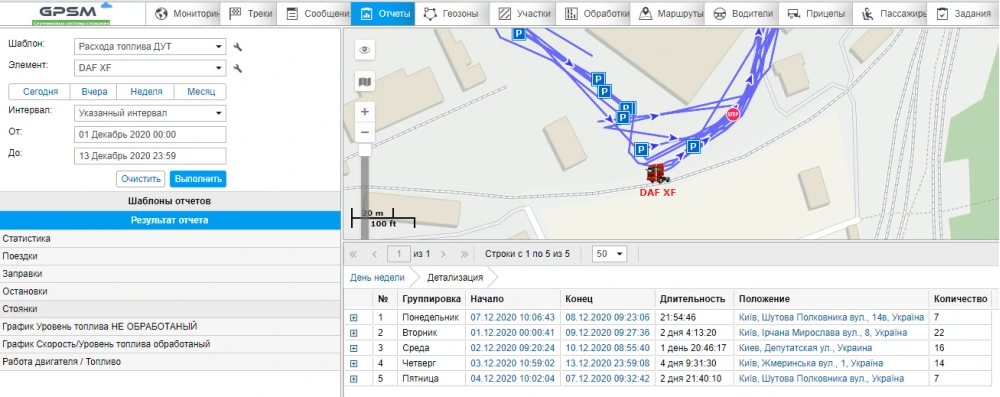Open График Уровень топлива НЕ ОБРАБОТАНЫЙ
Viewport: 1000px width, 397px height.
[170, 326]
